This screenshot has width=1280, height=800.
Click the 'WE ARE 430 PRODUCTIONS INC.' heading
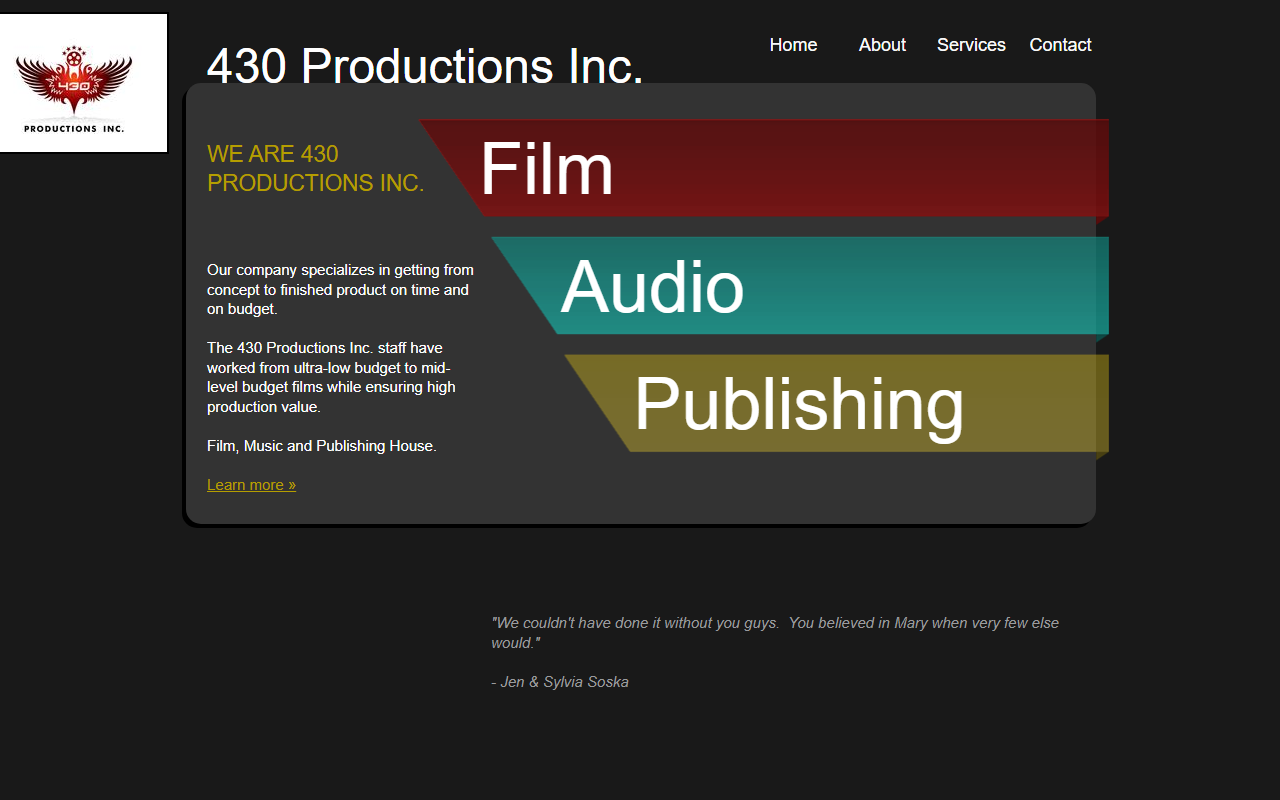coord(316,168)
